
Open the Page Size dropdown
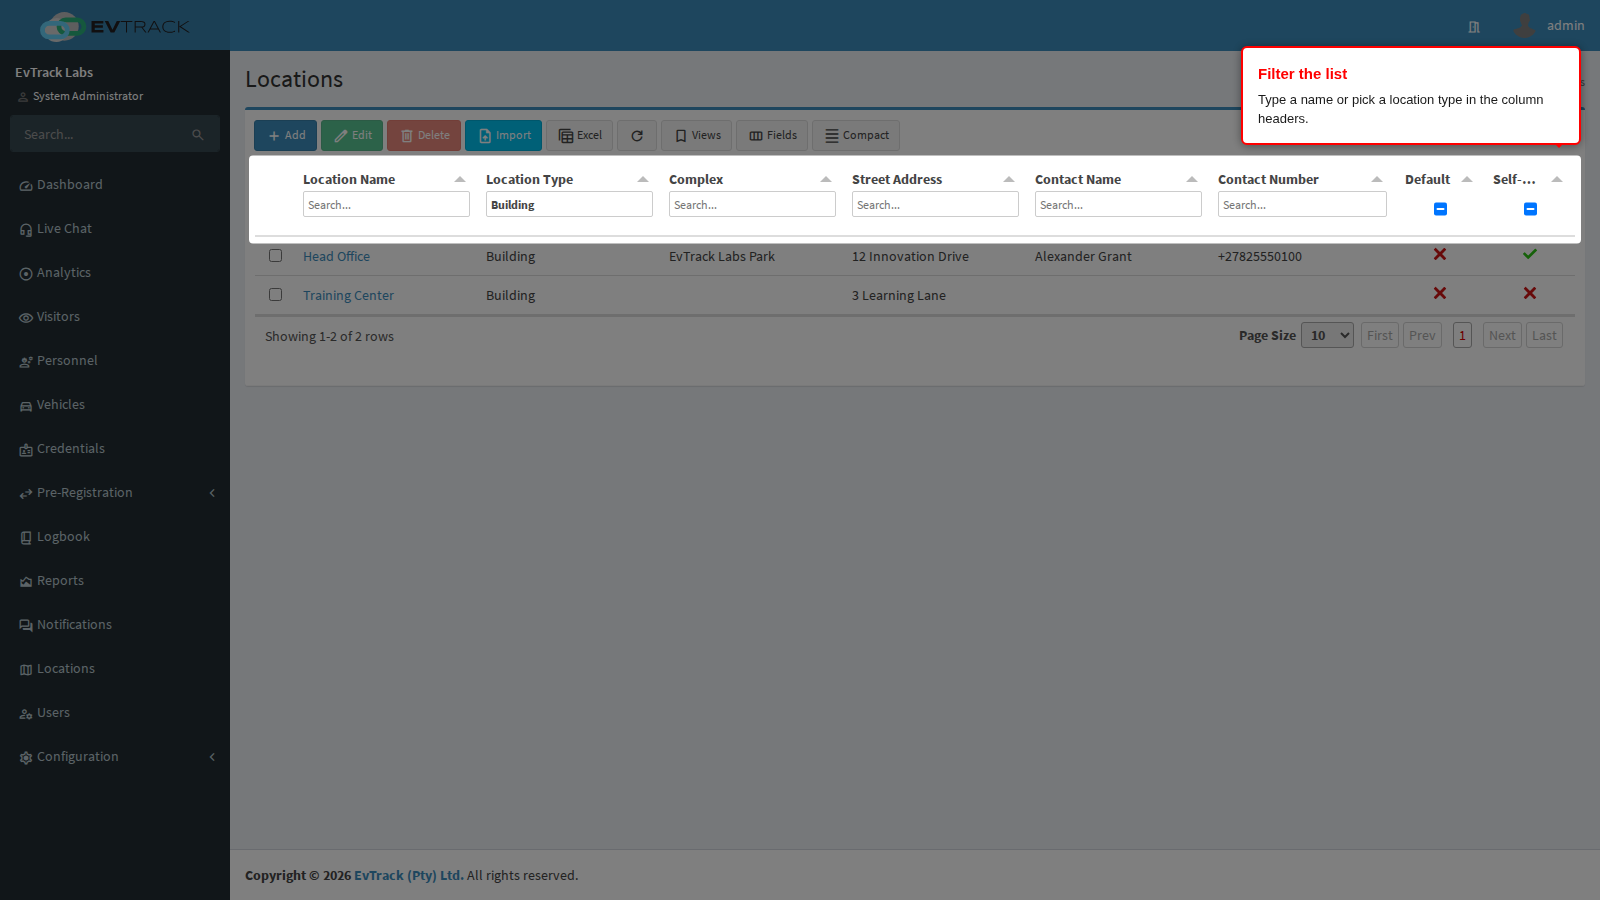1328,336
